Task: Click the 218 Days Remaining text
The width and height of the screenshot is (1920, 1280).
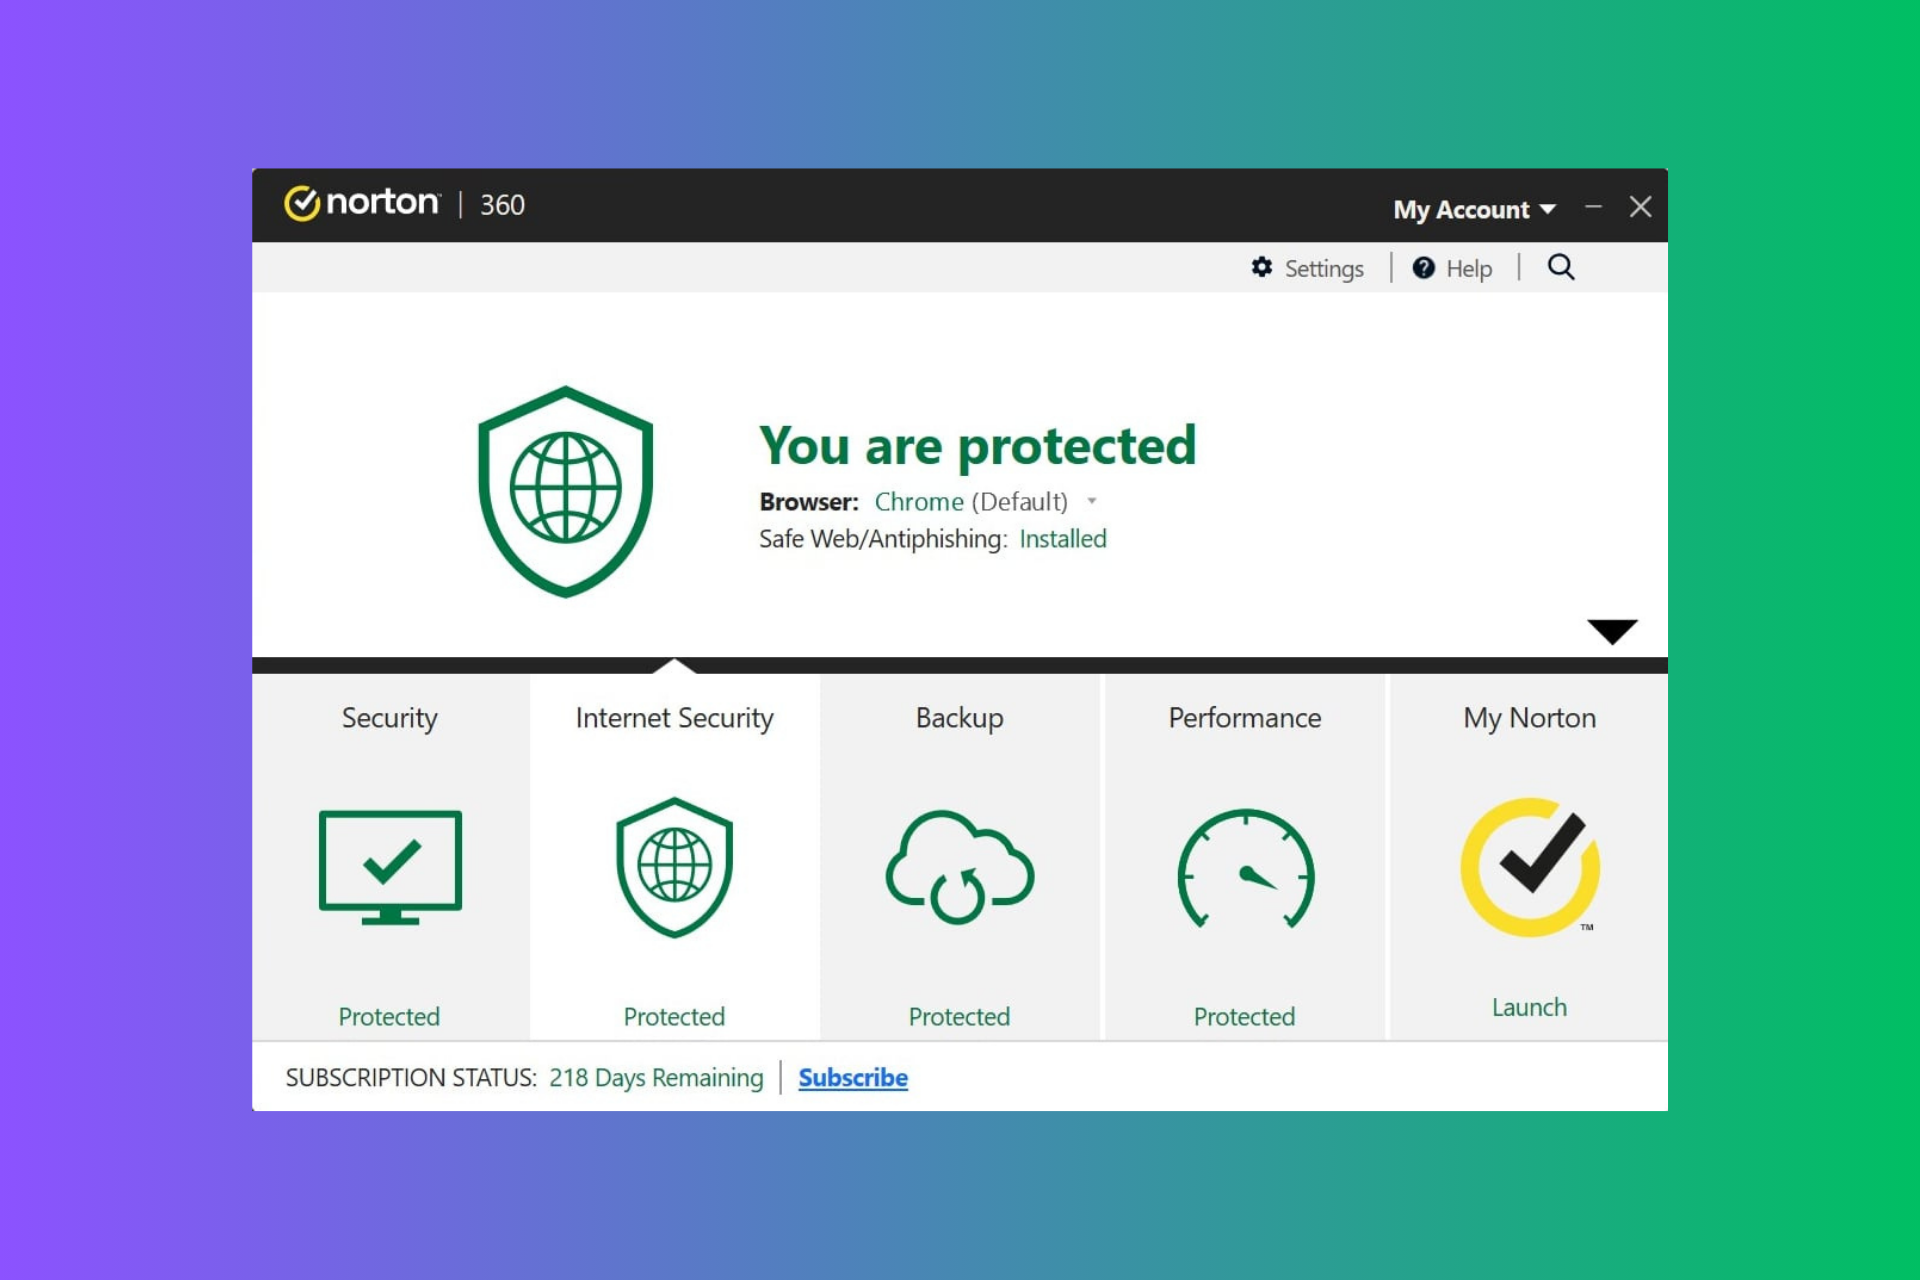Action: (x=656, y=1077)
